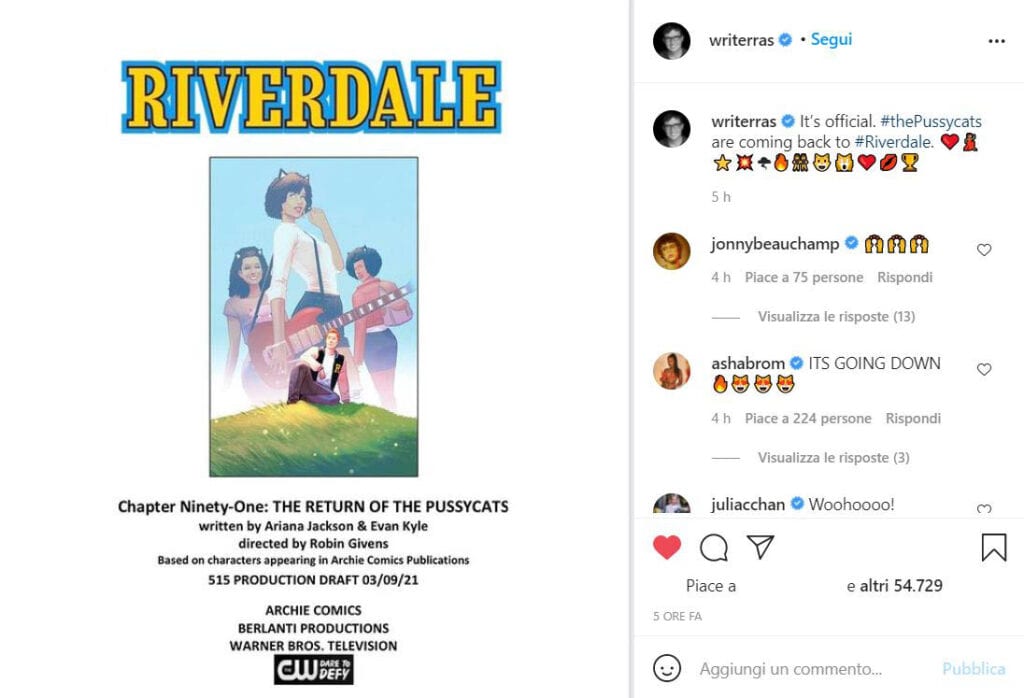Viewport: 1024px width, 698px height.
Task: Open the #thePussycats hashtag link
Action: pos(931,121)
